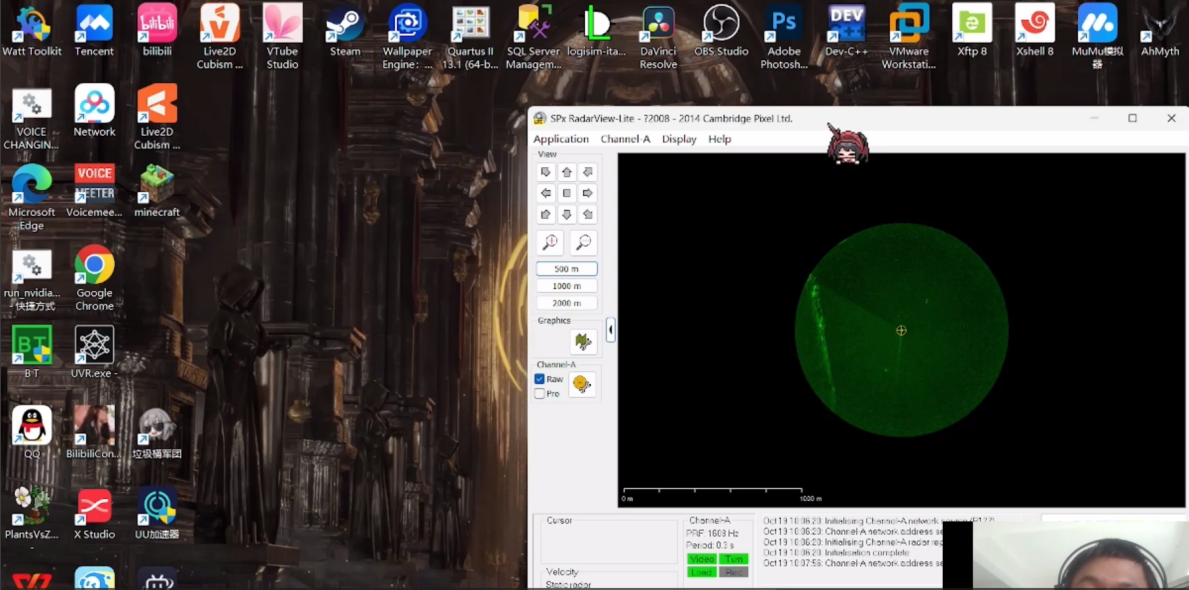Viewport: 1189px width, 590px height.
Task: Open VTube Studio desktop shortcut
Action: 282,36
